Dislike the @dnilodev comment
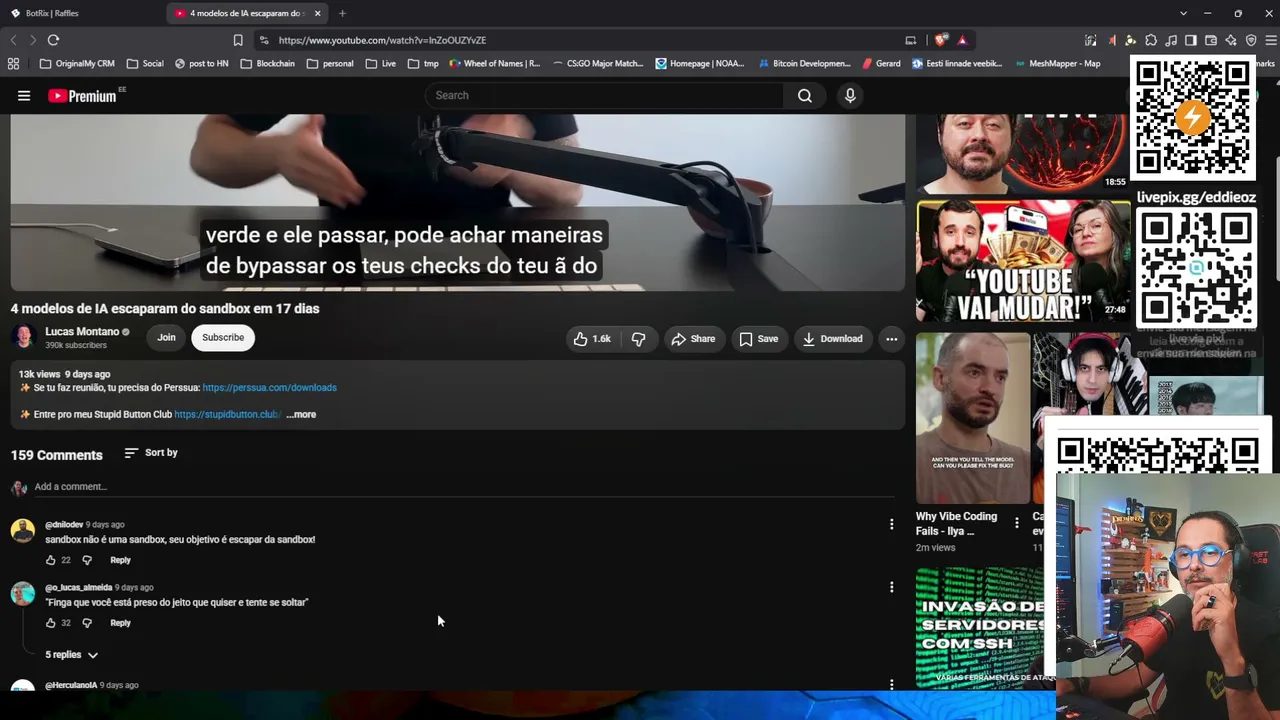 pyautogui.click(x=87, y=560)
